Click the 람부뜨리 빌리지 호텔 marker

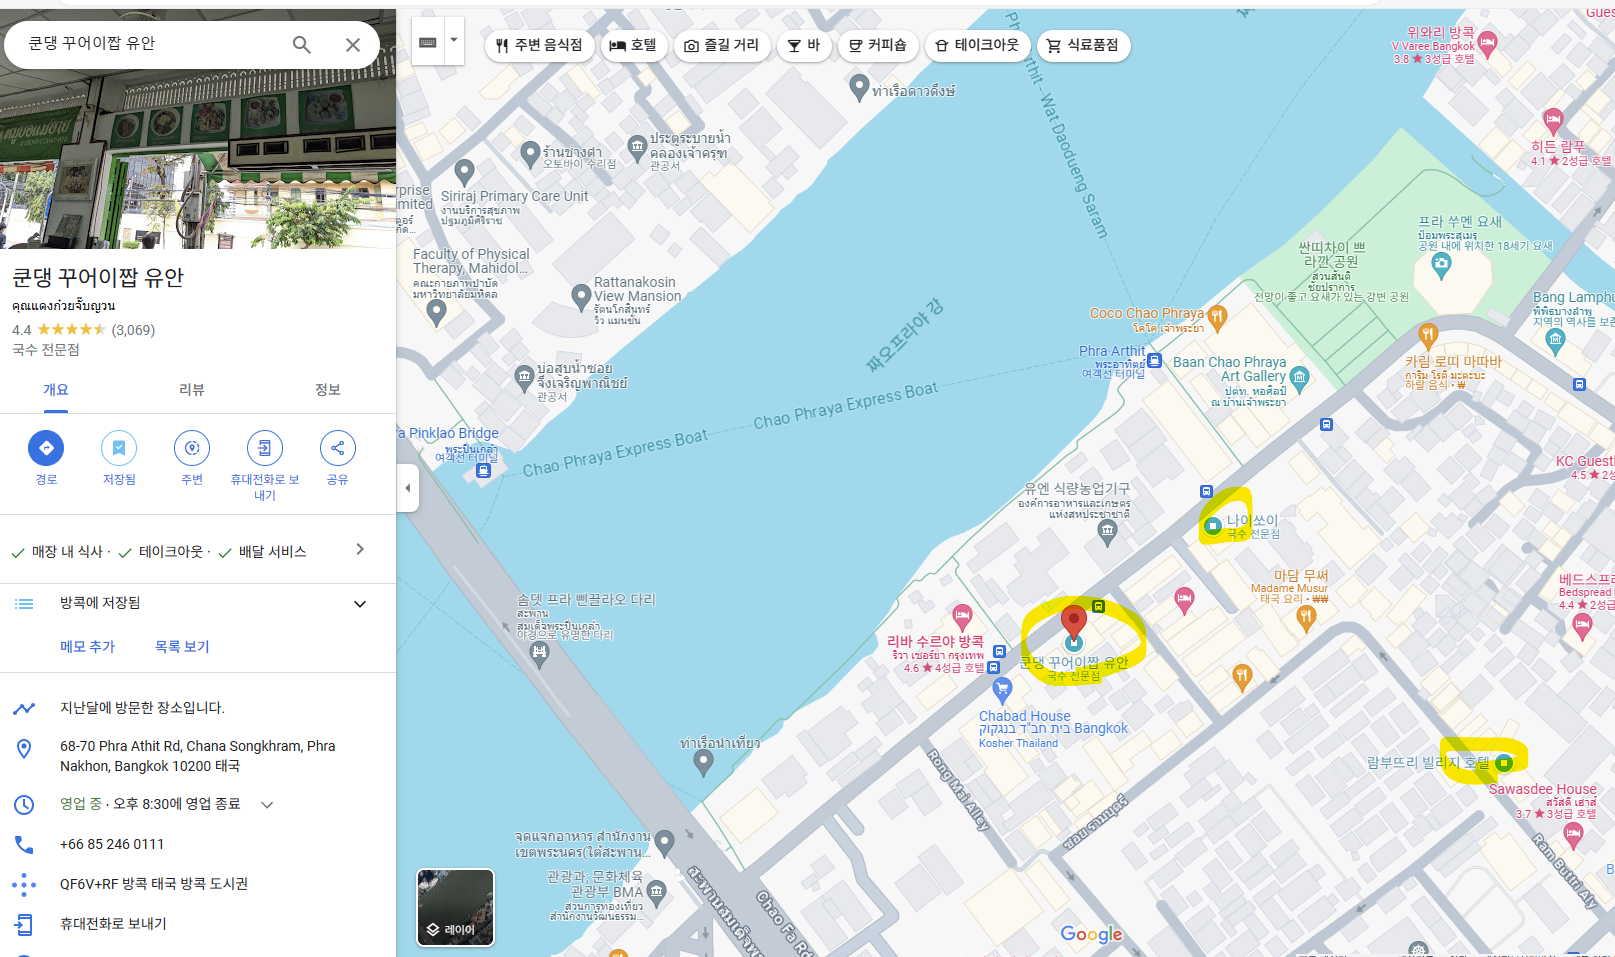point(1504,763)
